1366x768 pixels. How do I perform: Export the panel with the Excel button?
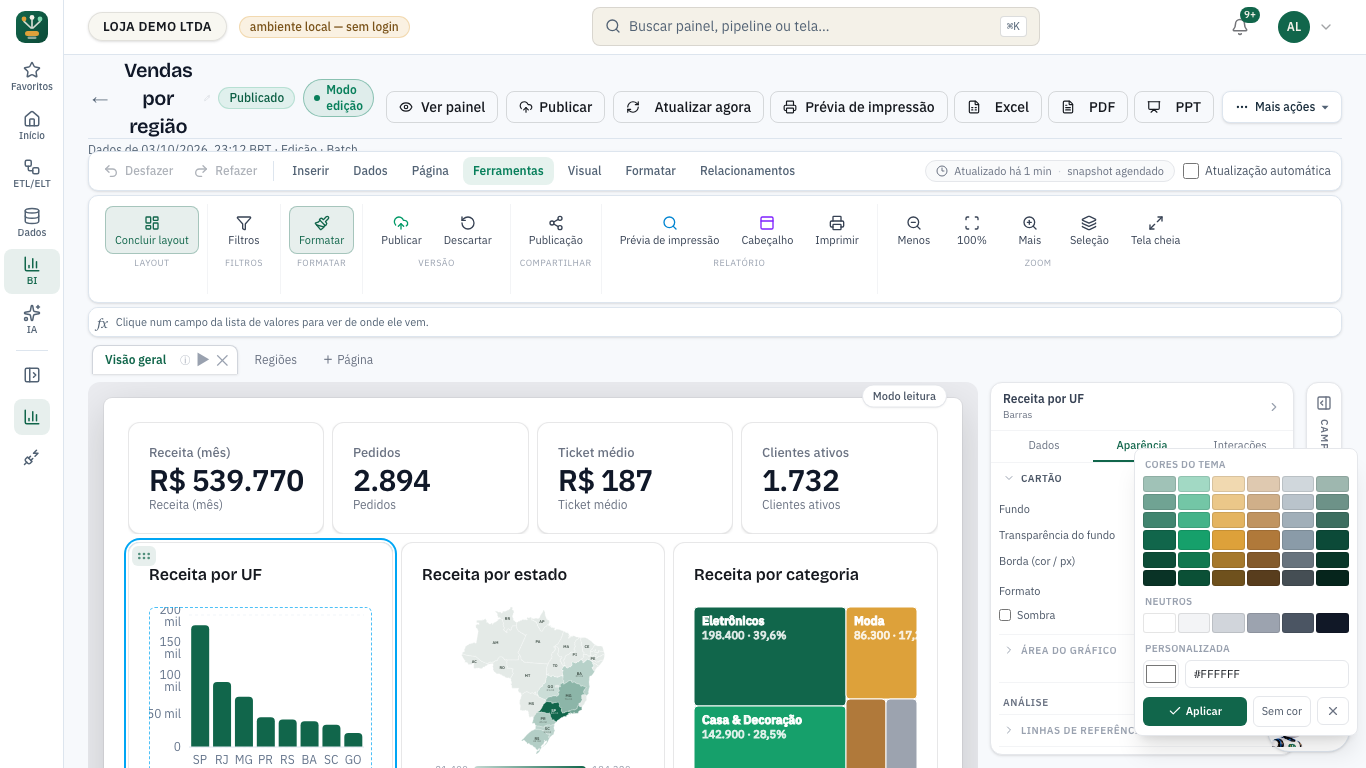click(999, 107)
